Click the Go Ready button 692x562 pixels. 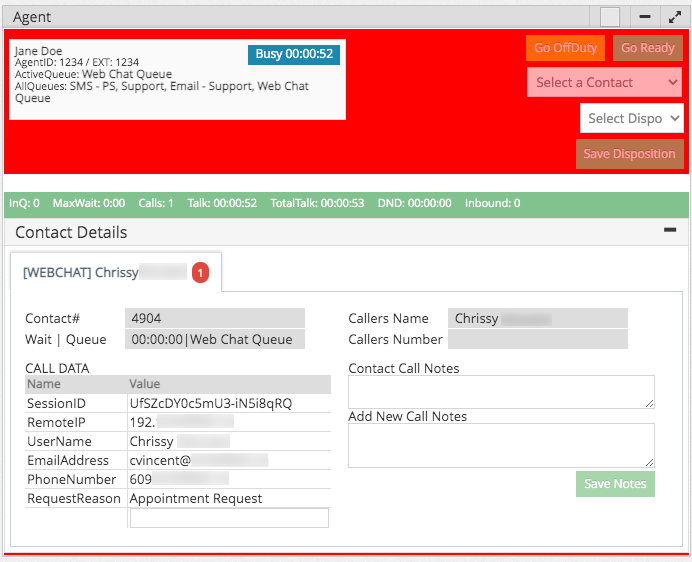point(648,48)
